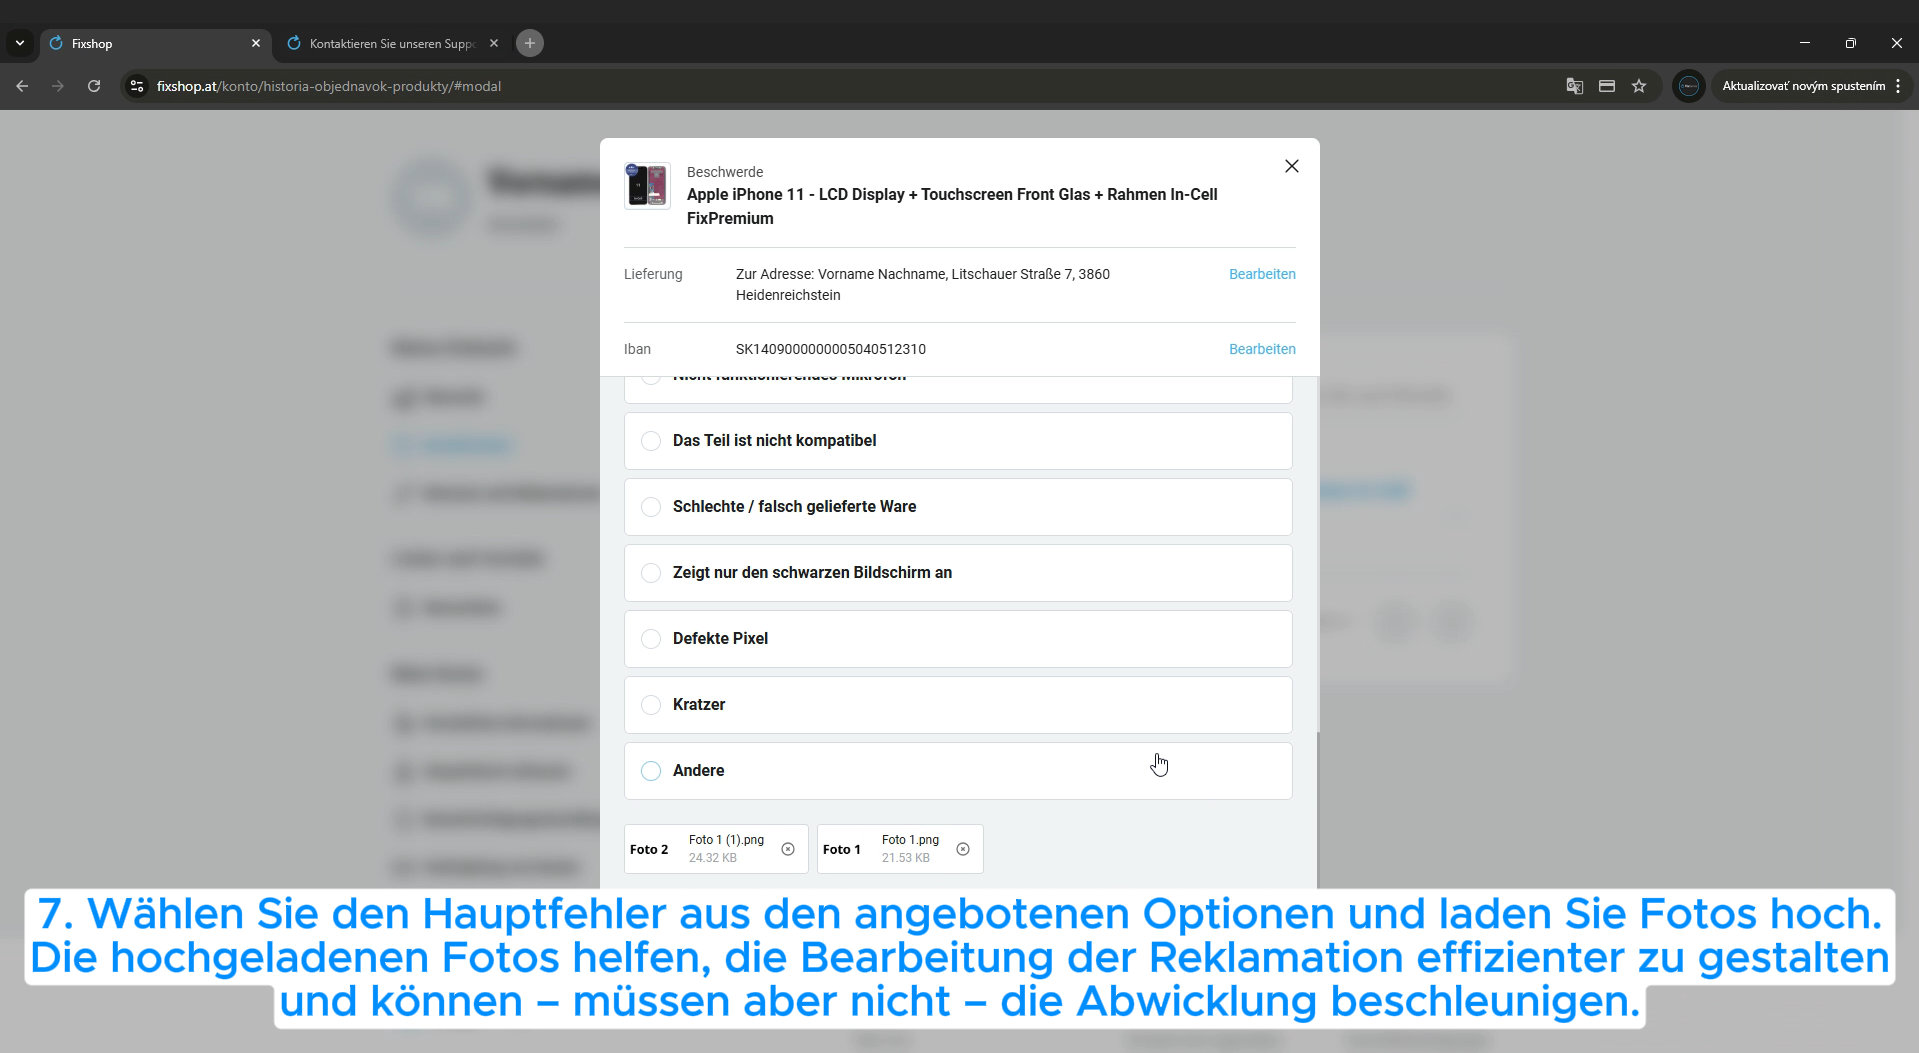
Task: Bookmark this page with star icon
Action: (1639, 86)
